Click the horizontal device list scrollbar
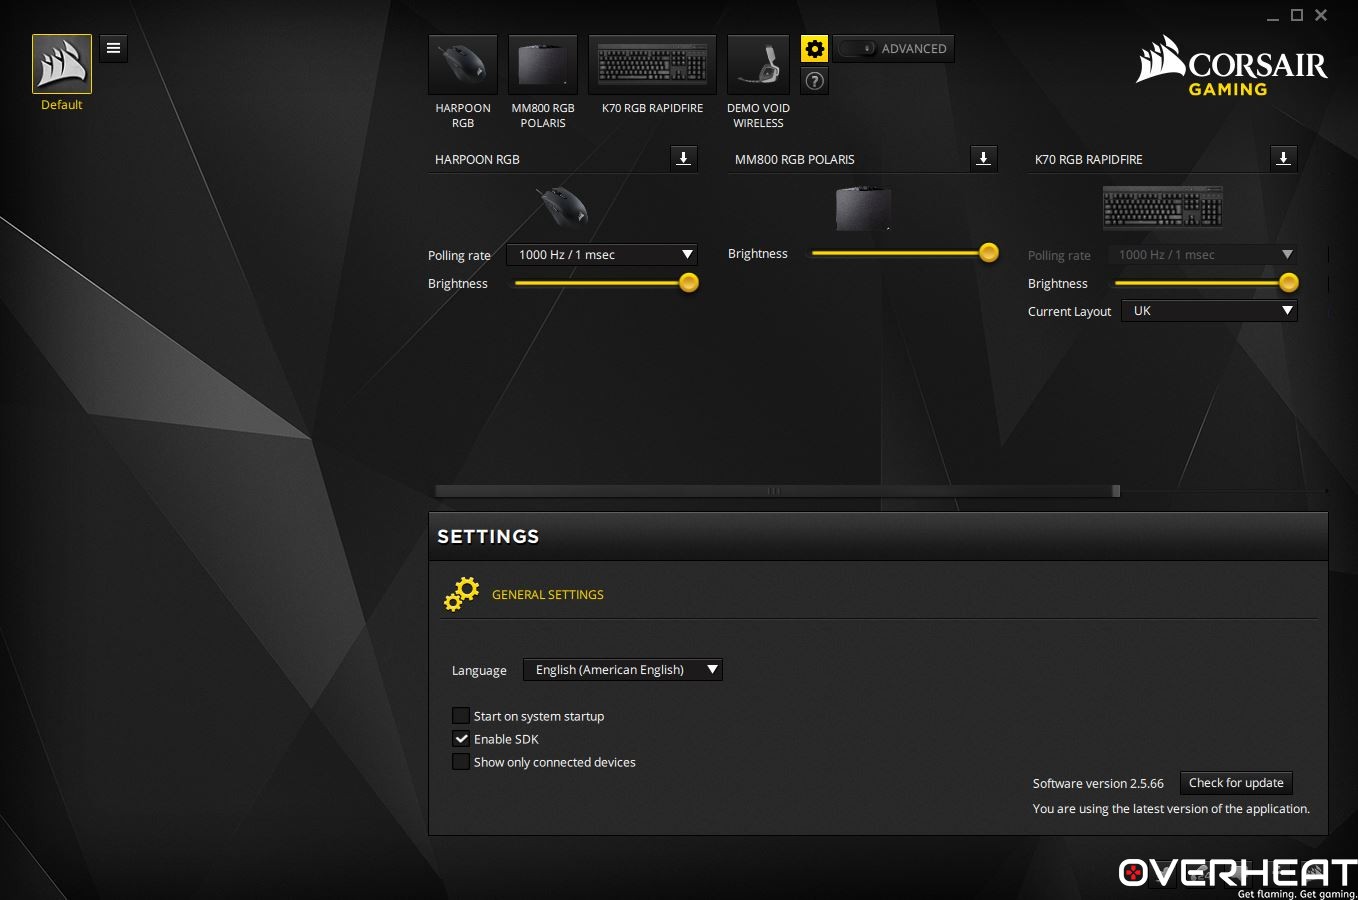Image resolution: width=1358 pixels, height=900 pixels. pyautogui.click(x=775, y=491)
